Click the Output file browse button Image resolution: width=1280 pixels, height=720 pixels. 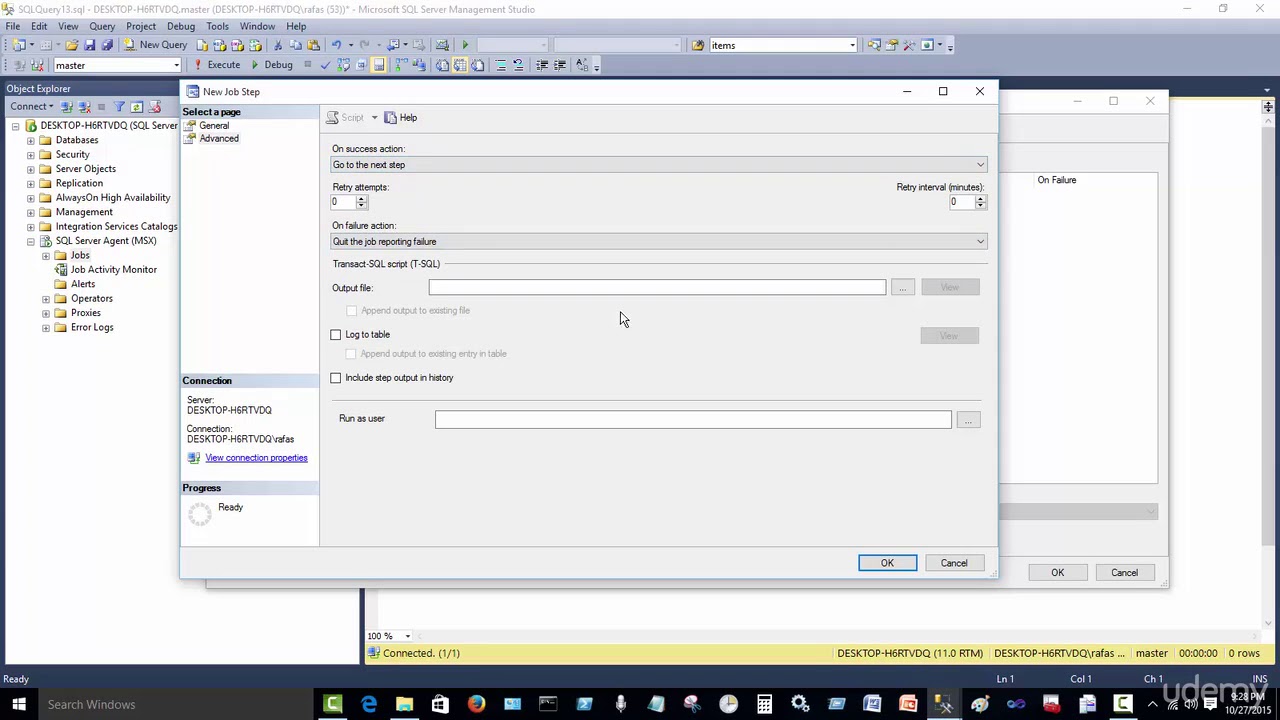coord(902,288)
